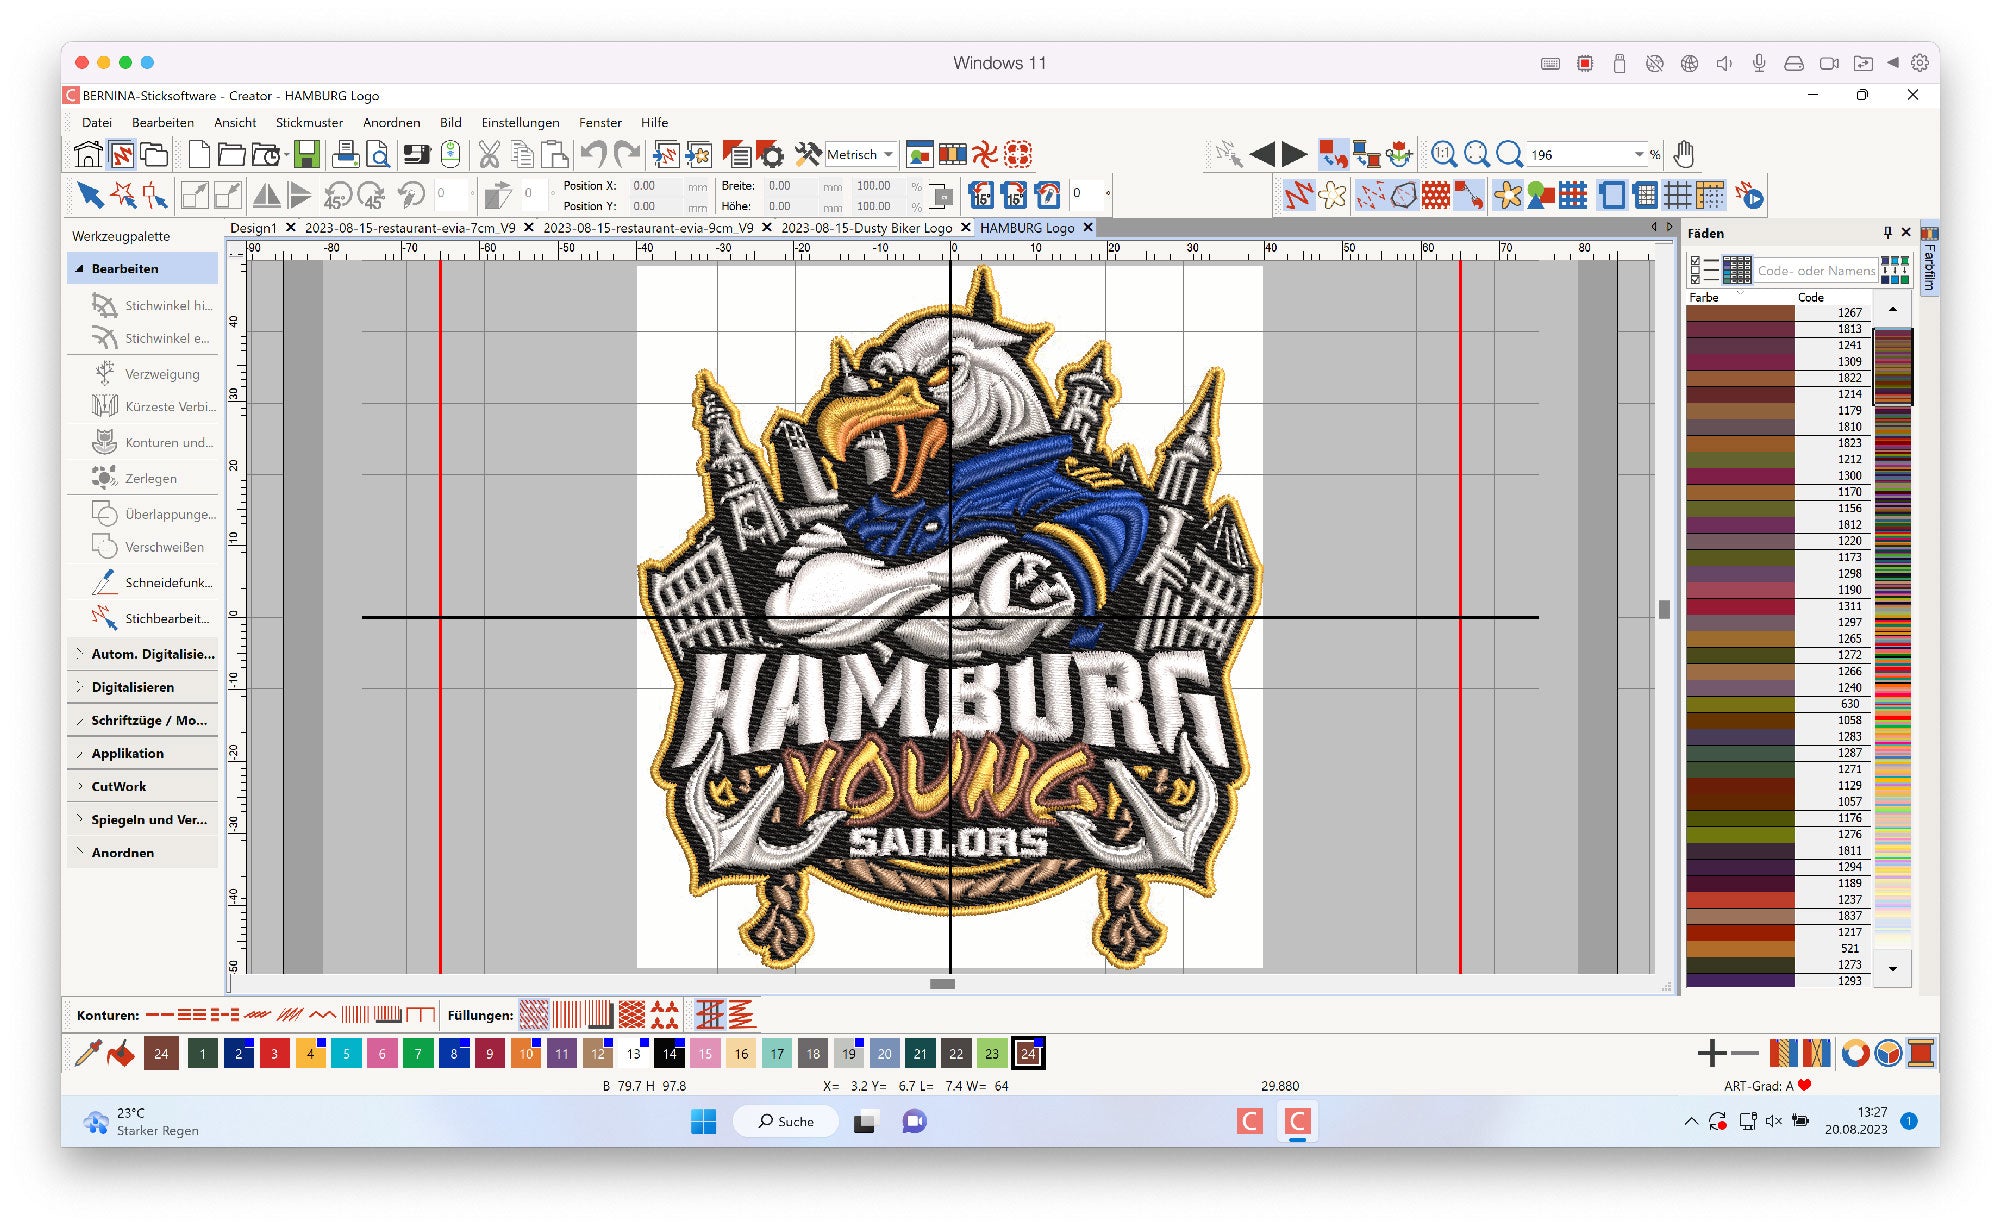Click plus to add palette color
The image size is (2000, 1227).
(1711, 1053)
